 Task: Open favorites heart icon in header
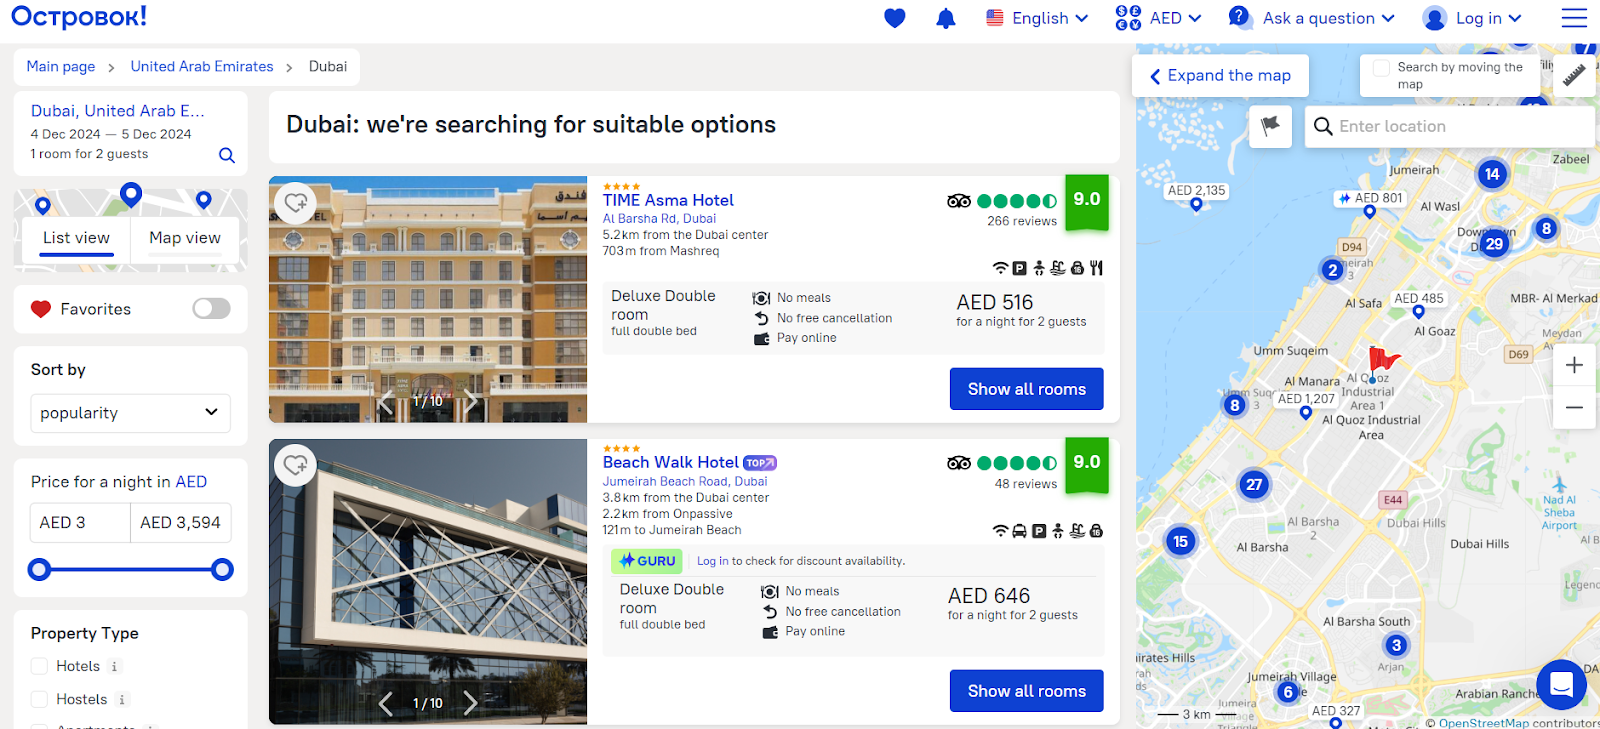[x=895, y=18]
